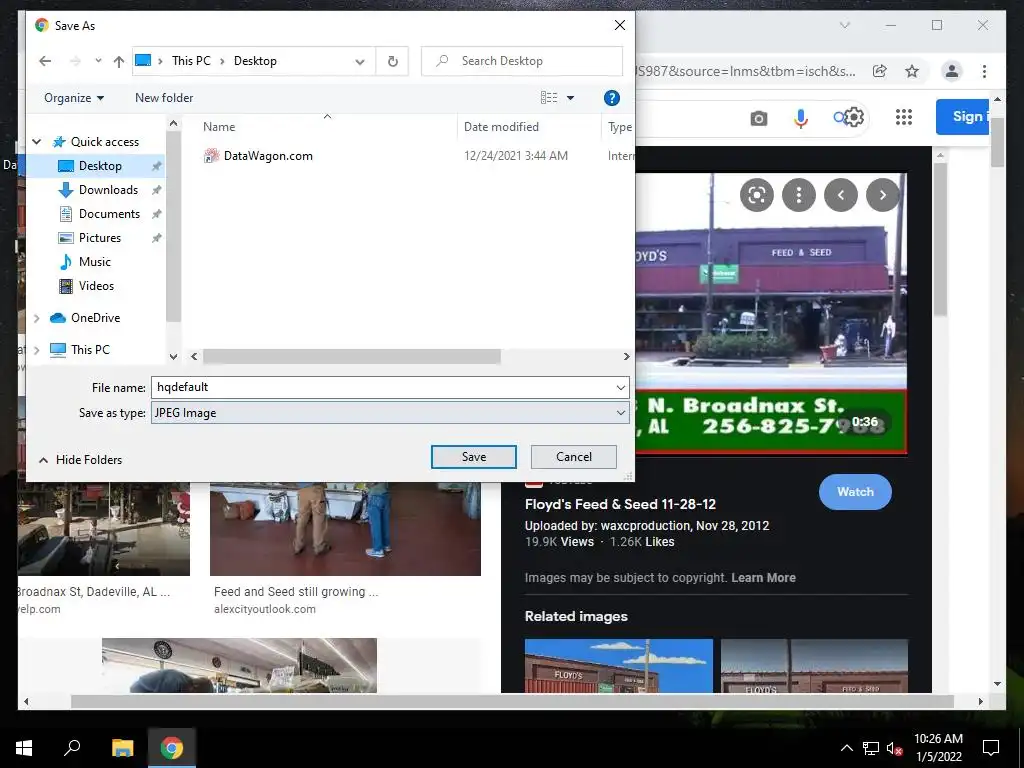Show previous image in preview
This screenshot has height=768, width=1024.
coord(840,195)
